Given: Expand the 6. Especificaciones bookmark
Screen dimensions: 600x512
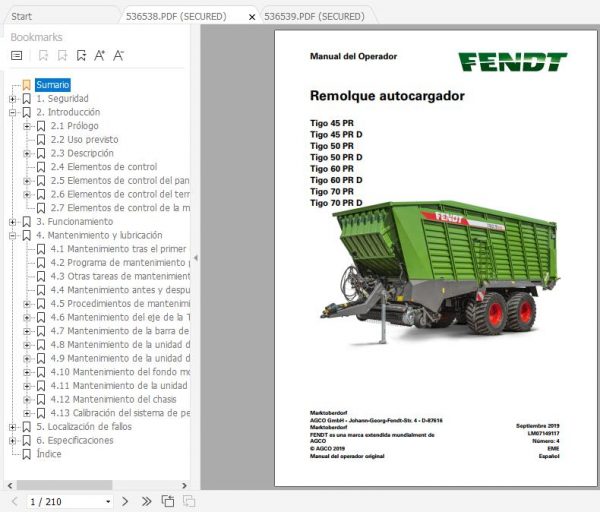Looking at the screenshot, I should pos(12,441).
